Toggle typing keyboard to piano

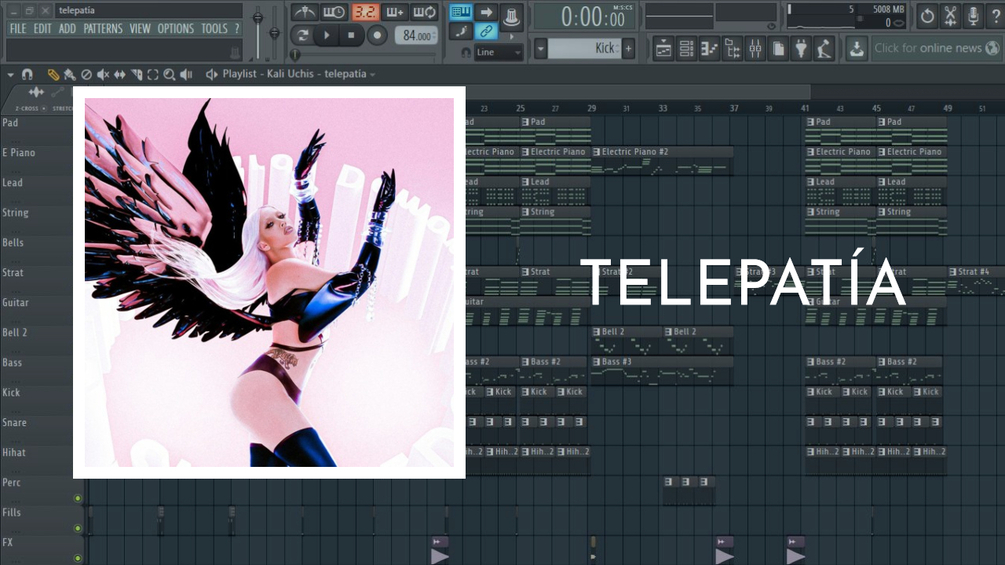coord(461,12)
